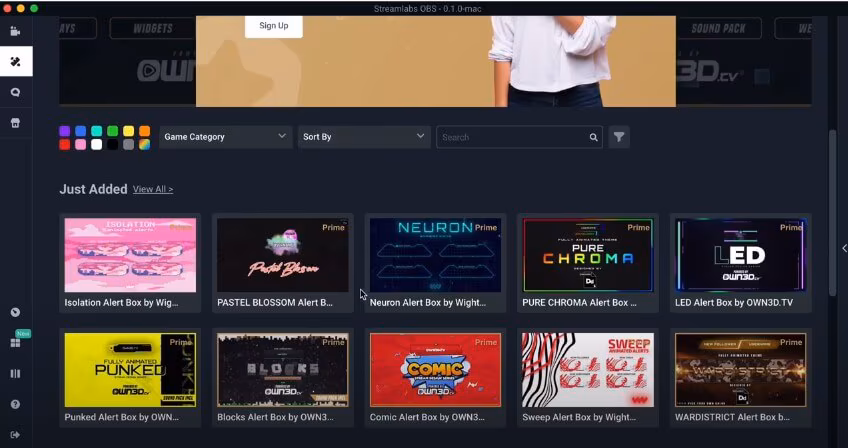
Task: Open the Isolation Alert Box thumbnail
Action: pyautogui.click(x=130, y=255)
